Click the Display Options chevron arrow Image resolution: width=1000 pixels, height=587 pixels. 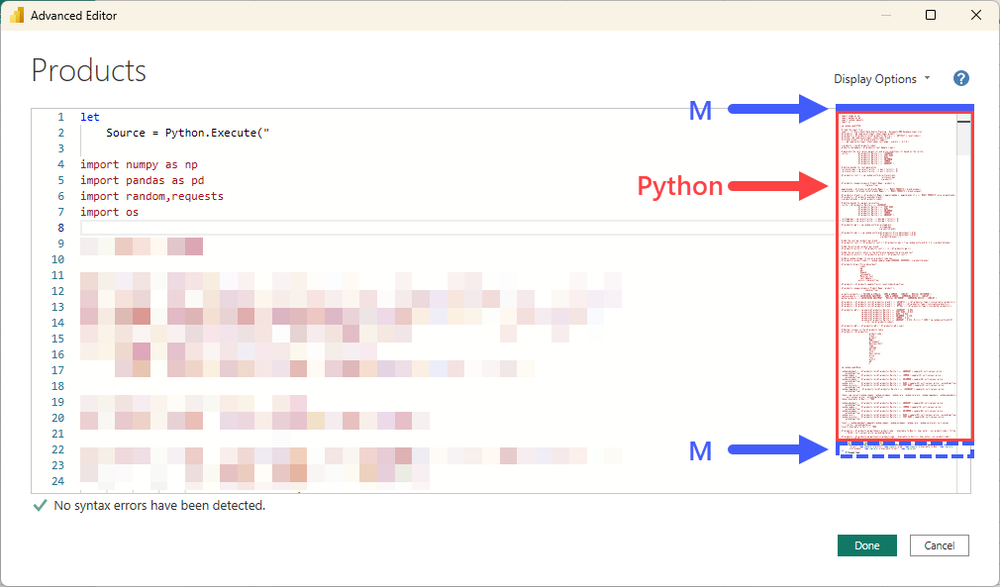pyautogui.click(x=929, y=78)
